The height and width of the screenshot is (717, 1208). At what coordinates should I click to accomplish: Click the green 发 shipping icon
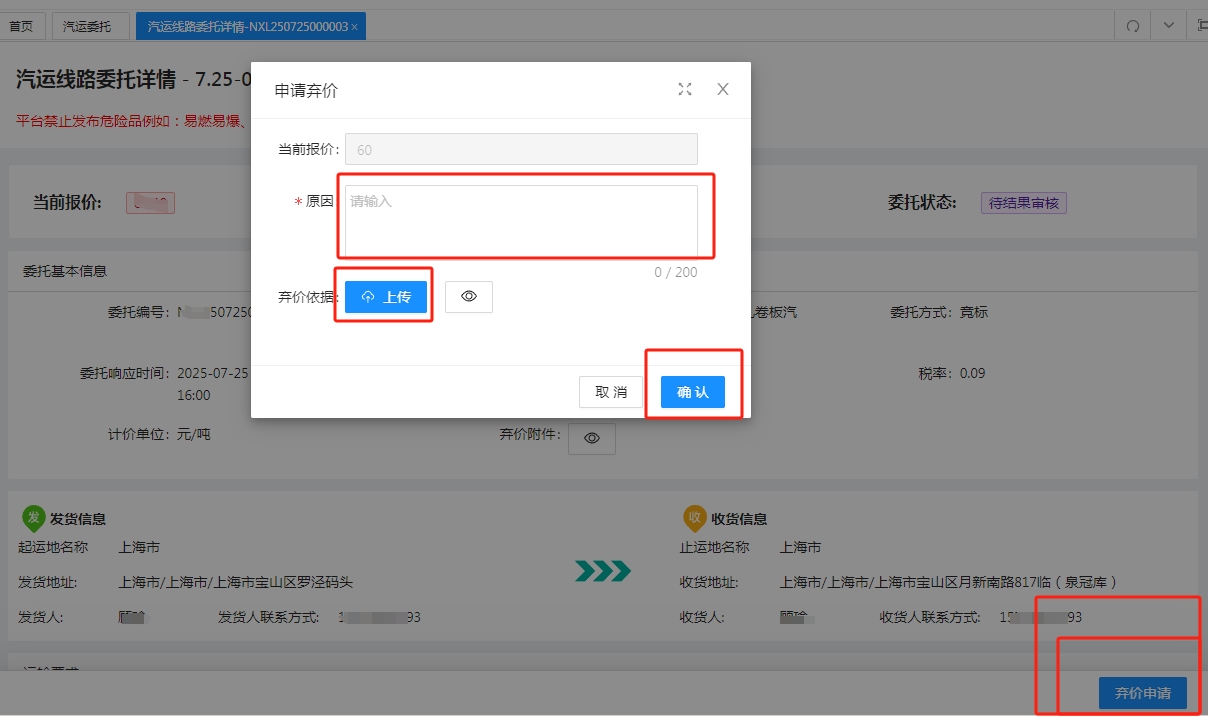(x=33, y=518)
